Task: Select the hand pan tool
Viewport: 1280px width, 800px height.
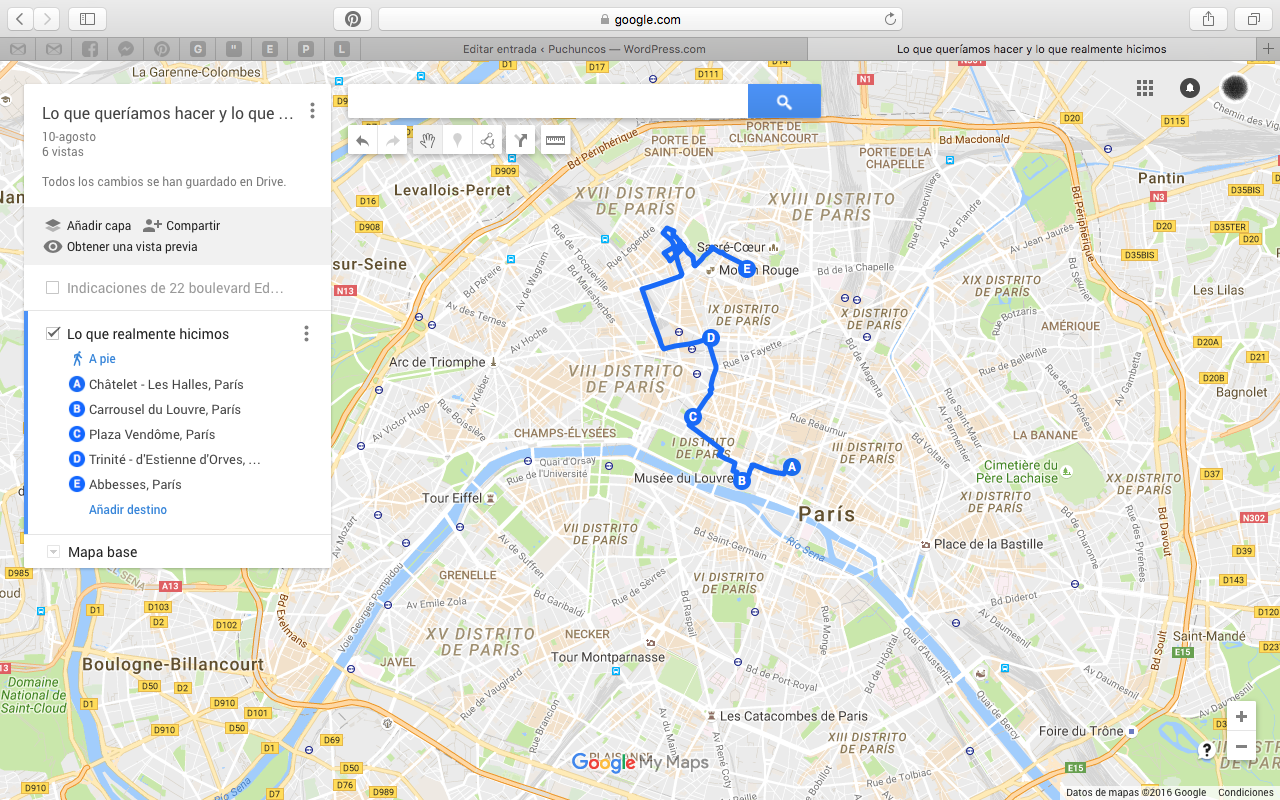Action: pos(428,141)
